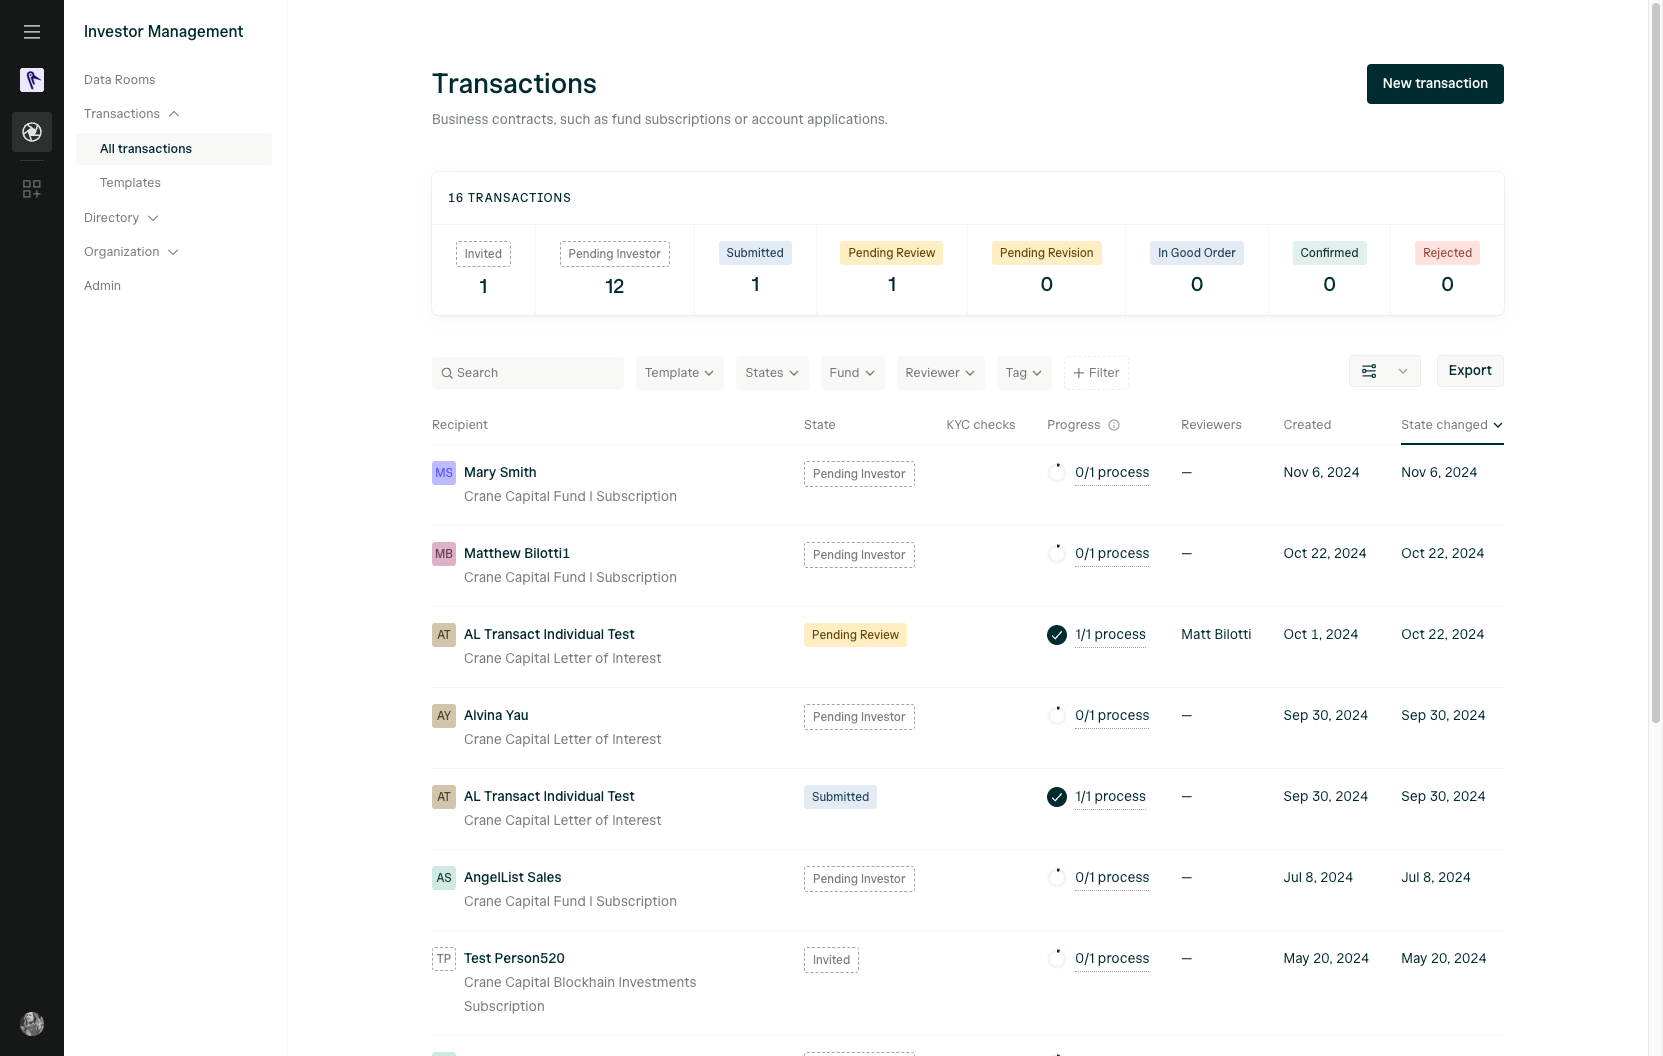Open the Reviewer filter dropdown

coord(940,373)
